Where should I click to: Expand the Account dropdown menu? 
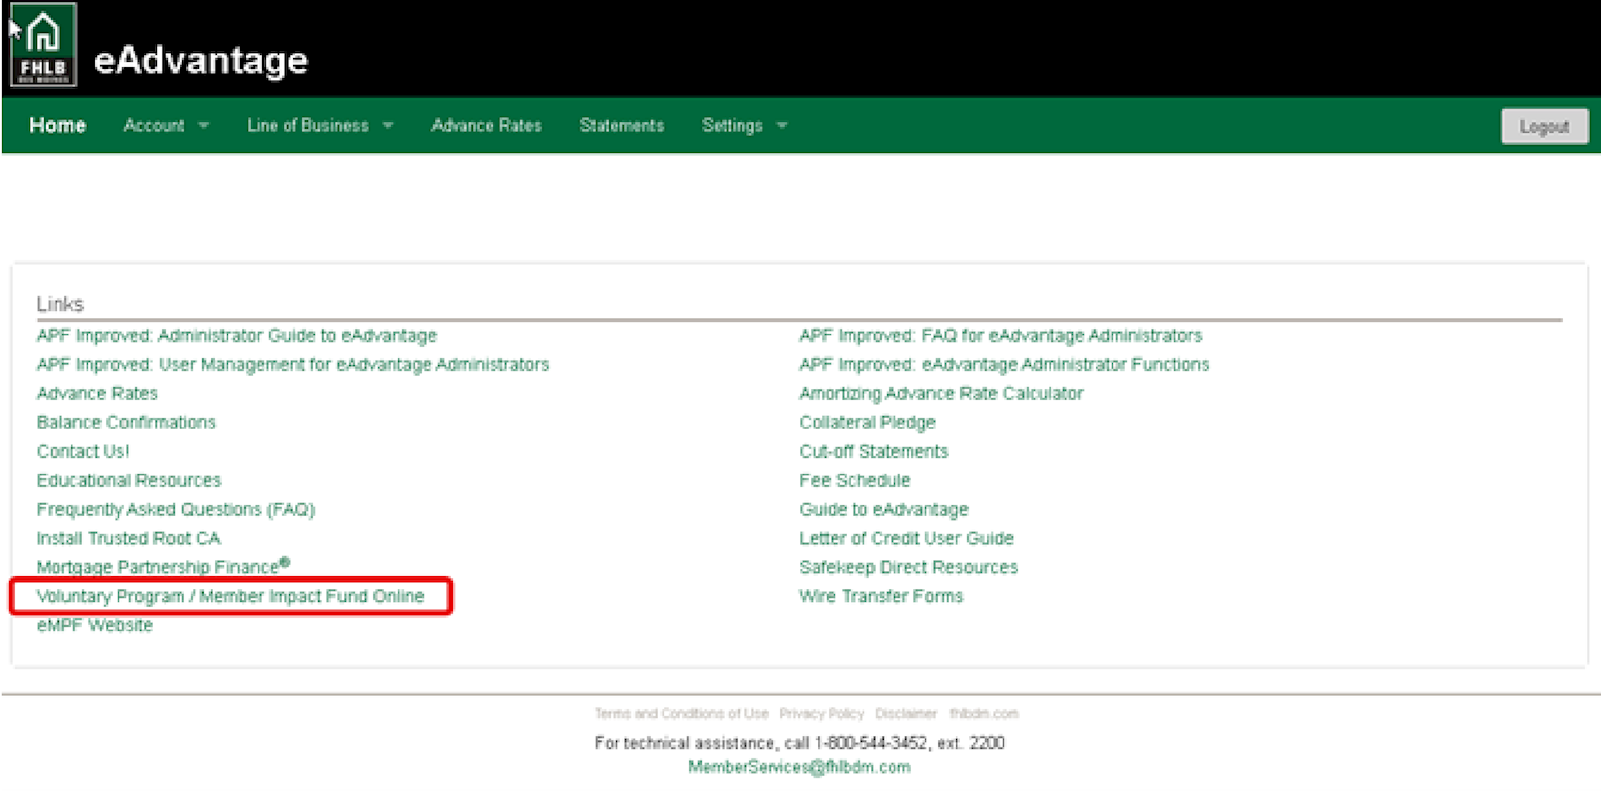pos(166,125)
